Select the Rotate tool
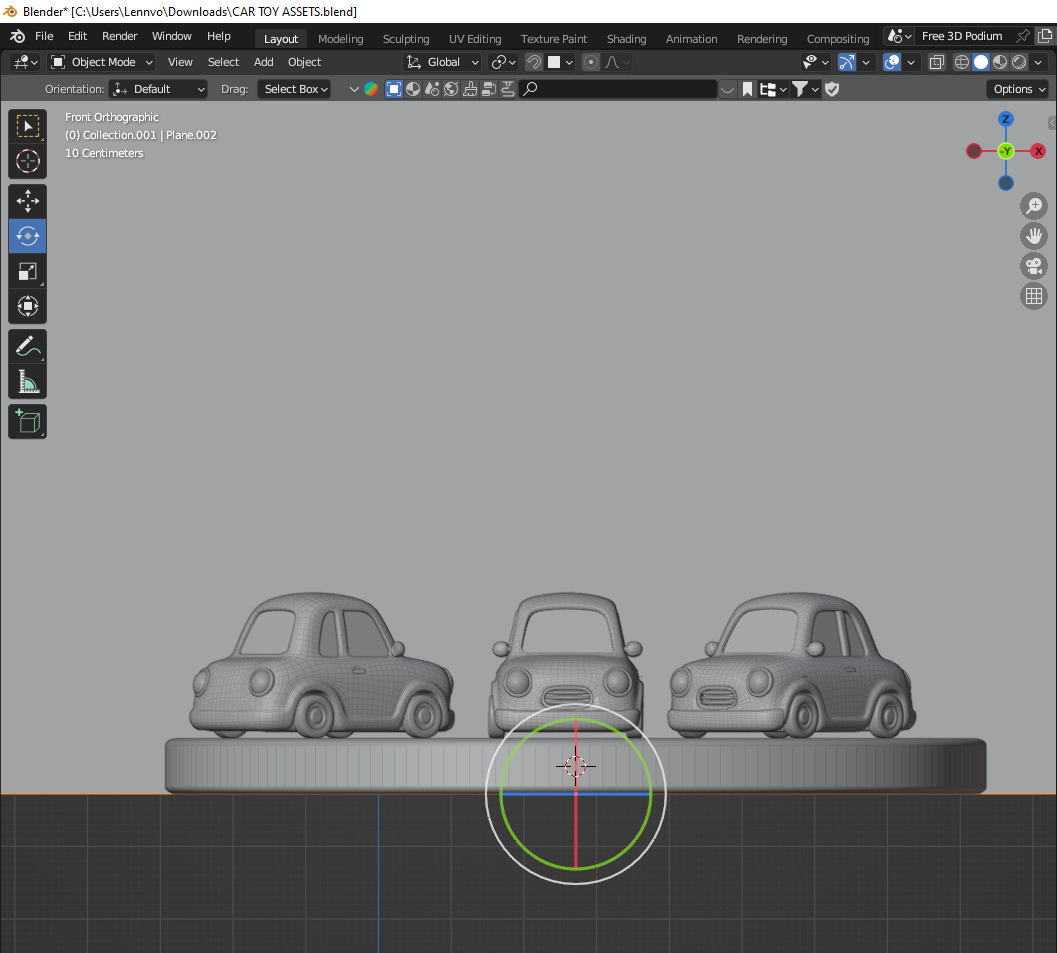Screen dimensions: 1057x953 tap(28, 236)
